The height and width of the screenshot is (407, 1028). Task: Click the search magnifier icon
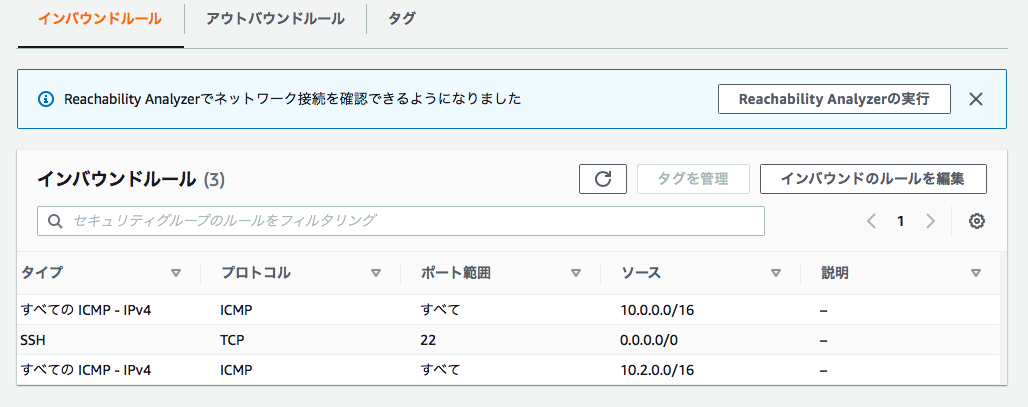click(55, 221)
